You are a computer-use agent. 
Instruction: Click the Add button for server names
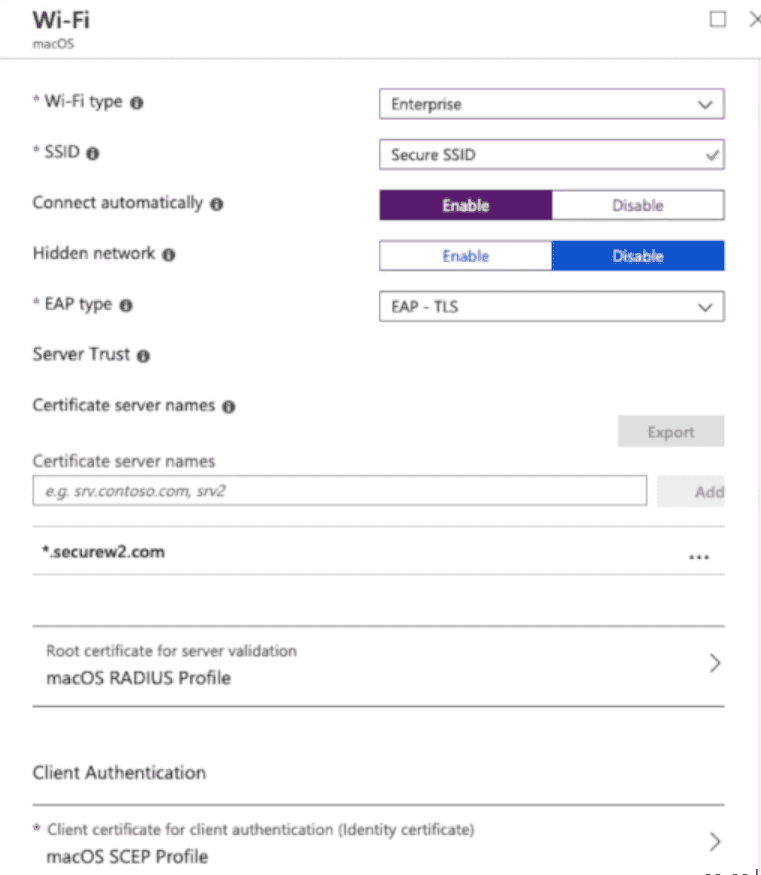[x=691, y=492]
